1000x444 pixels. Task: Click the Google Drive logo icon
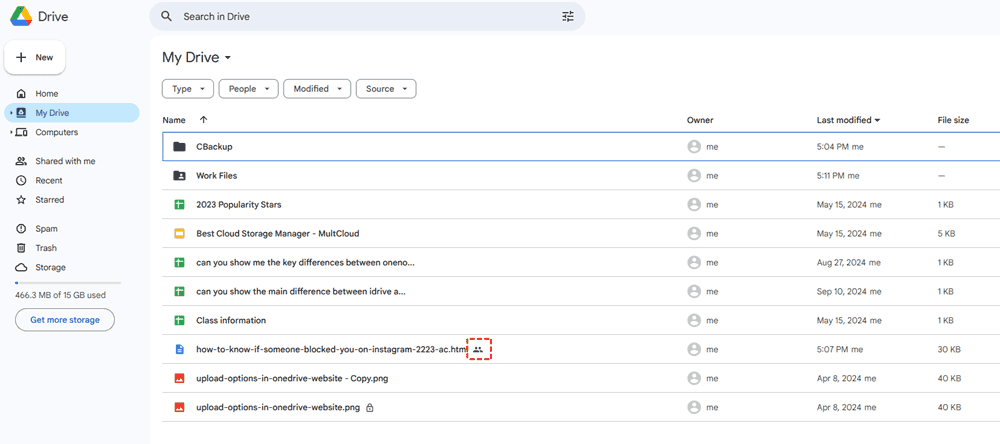tap(19, 17)
